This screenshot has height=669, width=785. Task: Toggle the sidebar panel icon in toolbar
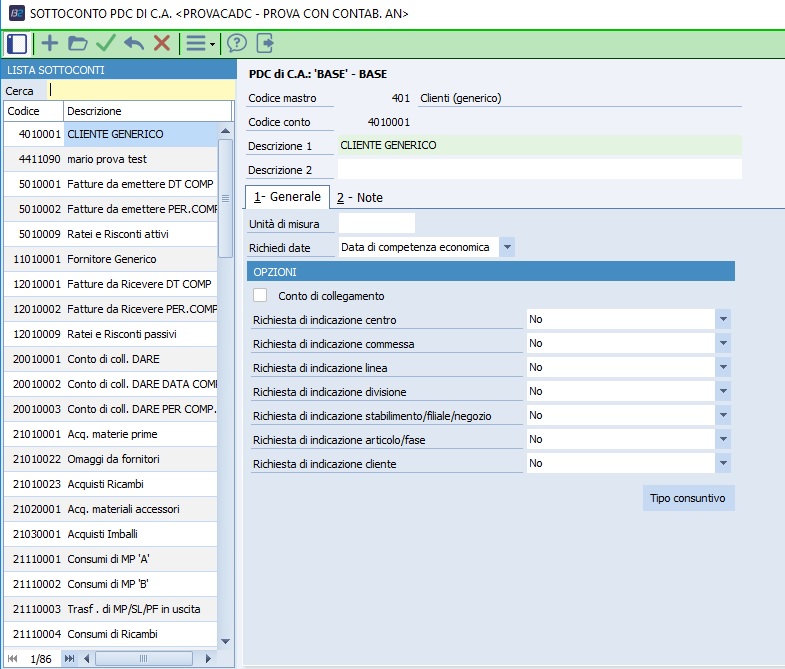16,43
